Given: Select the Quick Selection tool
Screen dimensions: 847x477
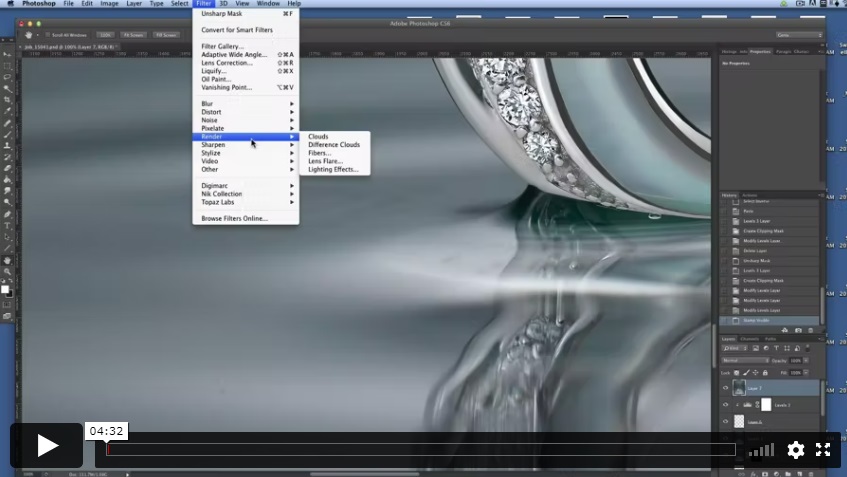Looking at the screenshot, I should click(x=7, y=89).
